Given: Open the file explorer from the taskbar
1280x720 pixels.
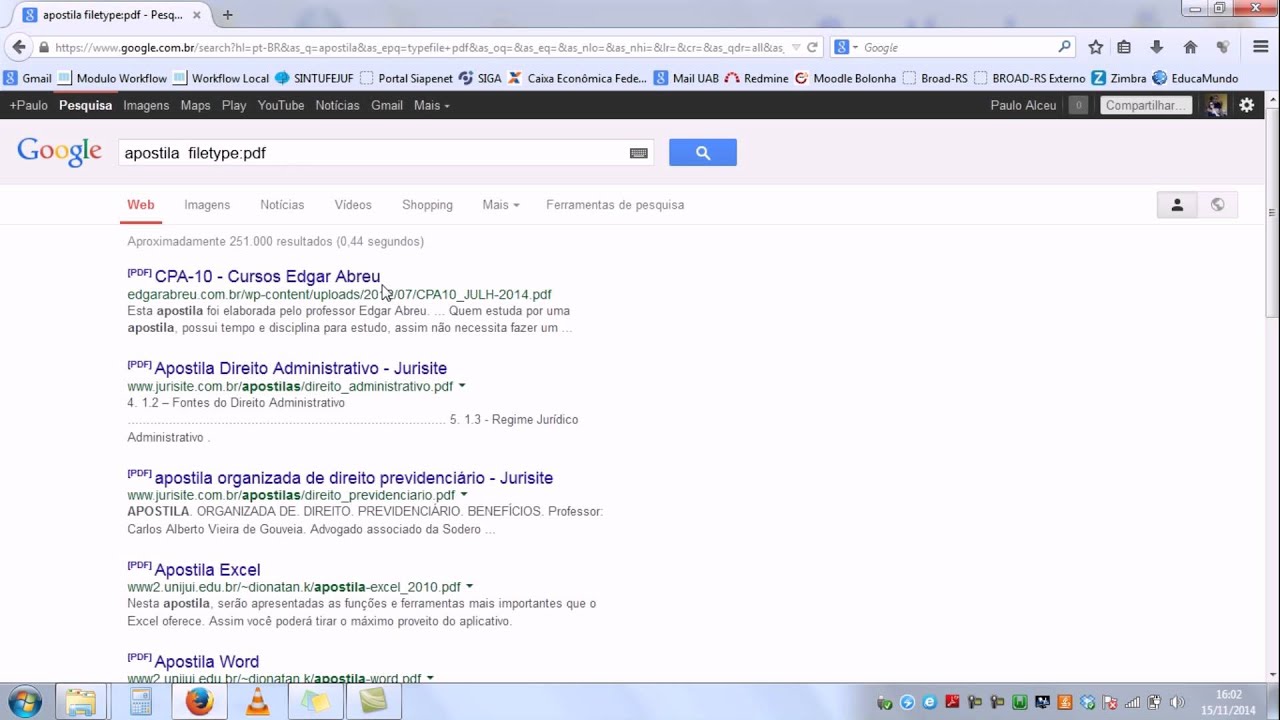Looking at the screenshot, I should 81,702.
